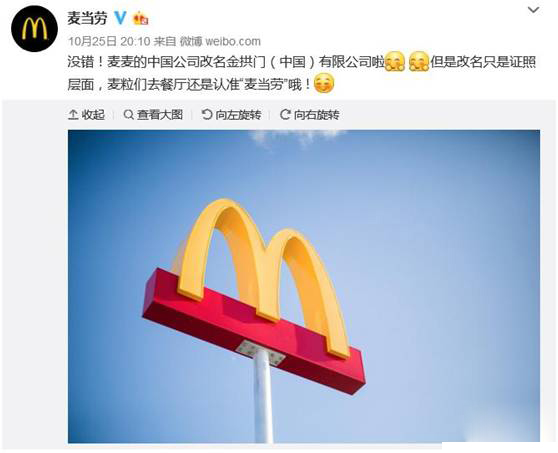Open the 麦当劳 account name link
Image resolution: width=558 pixels, height=453 pixels.
coord(88,18)
